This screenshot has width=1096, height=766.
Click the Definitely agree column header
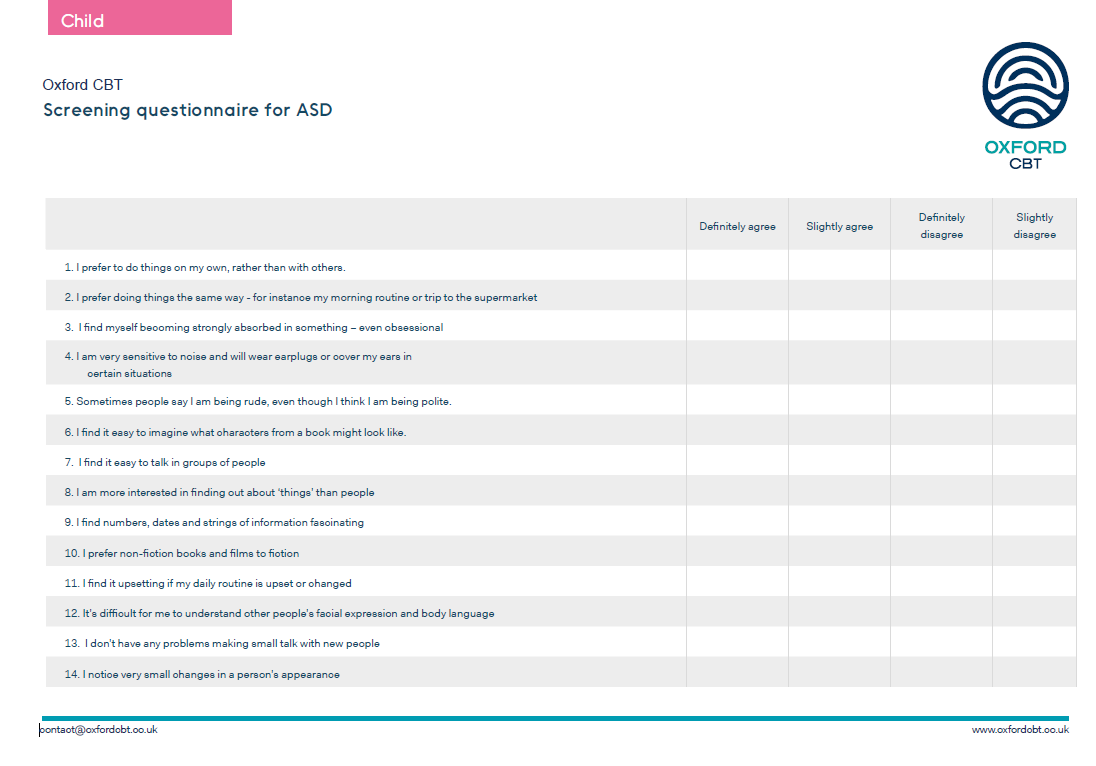coord(737,226)
